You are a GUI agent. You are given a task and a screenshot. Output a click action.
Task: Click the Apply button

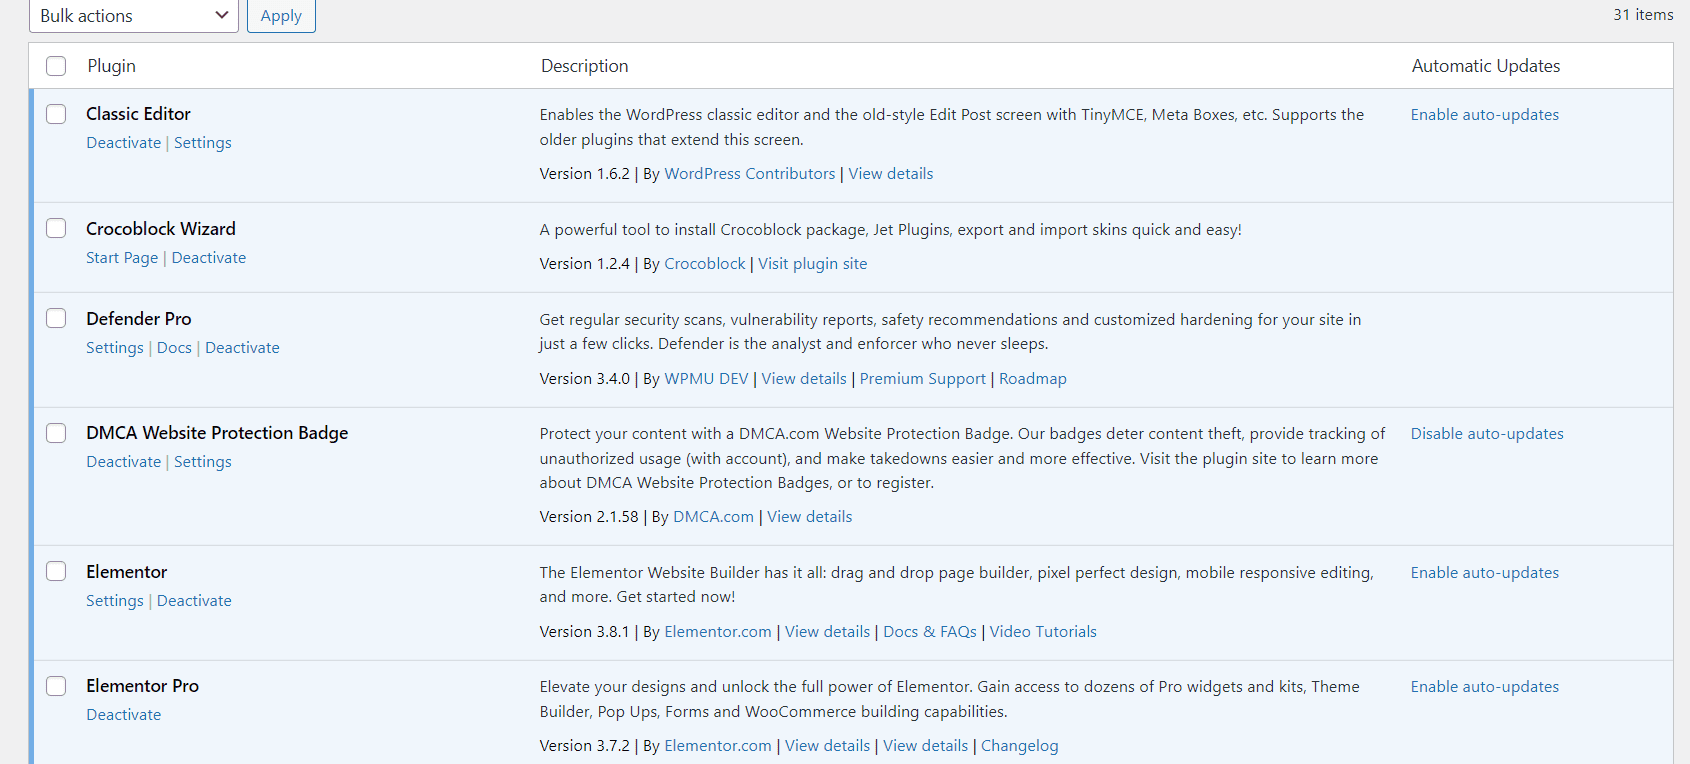point(281,16)
